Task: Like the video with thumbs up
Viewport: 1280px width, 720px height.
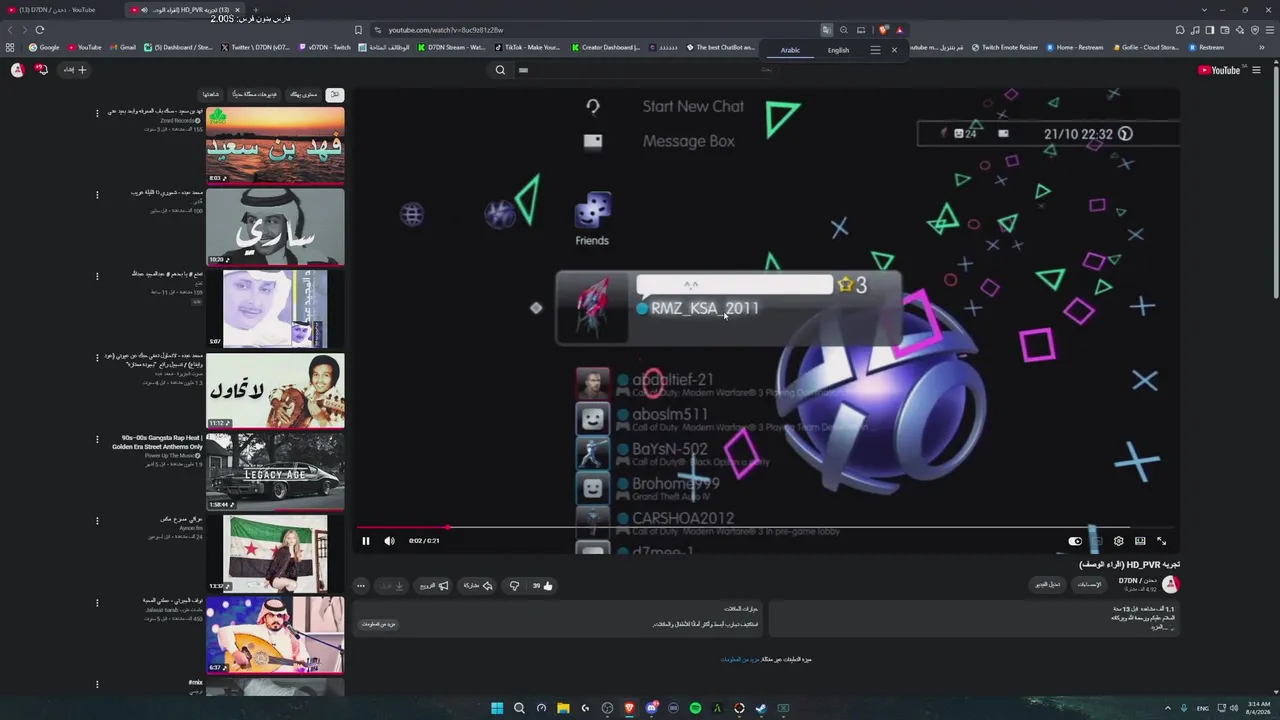Action: (543, 586)
